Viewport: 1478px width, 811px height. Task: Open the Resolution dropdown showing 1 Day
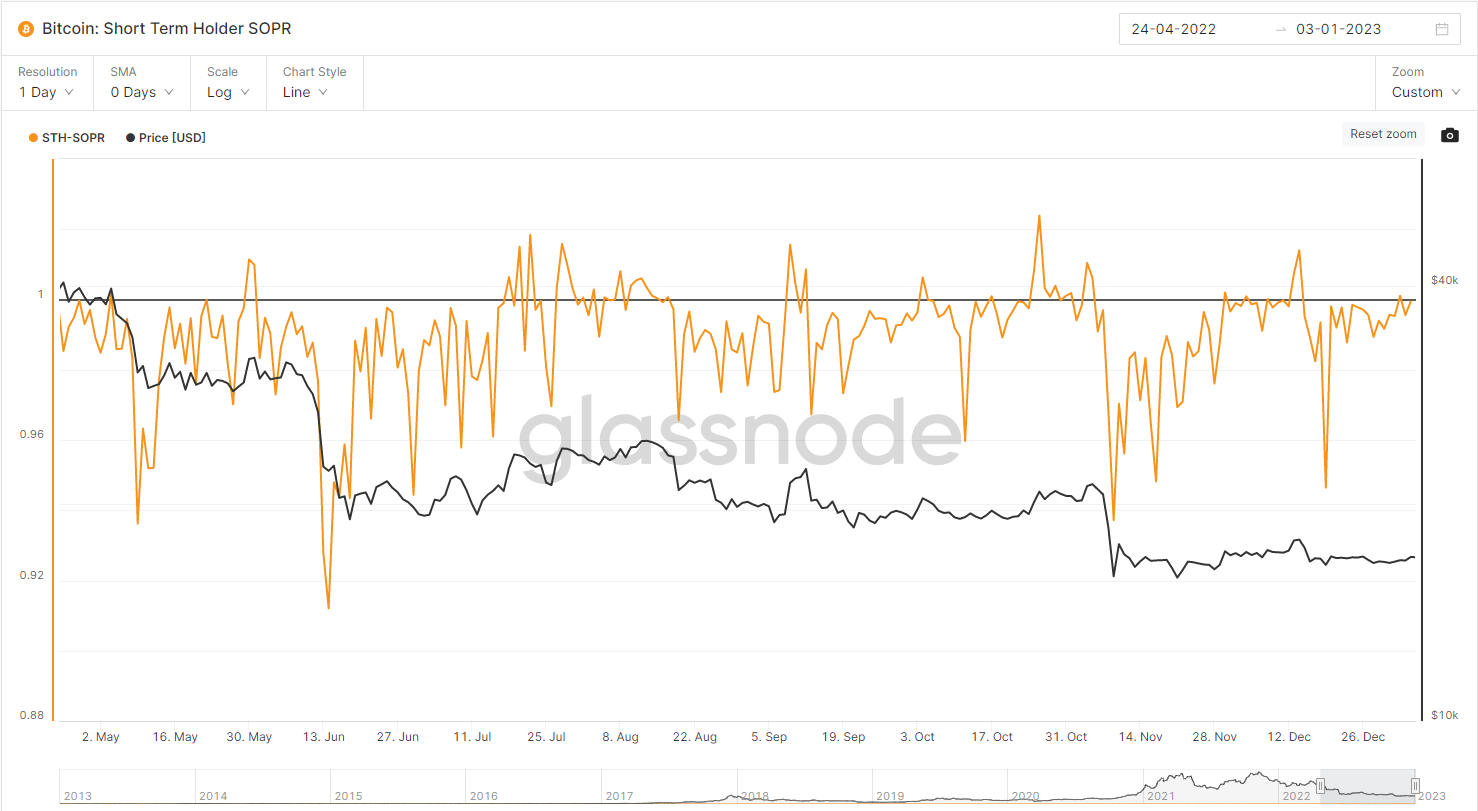[x=42, y=91]
